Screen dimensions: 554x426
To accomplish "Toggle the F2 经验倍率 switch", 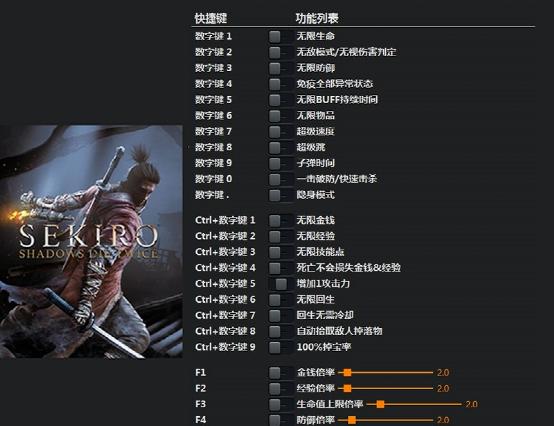I will click(x=281, y=389).
